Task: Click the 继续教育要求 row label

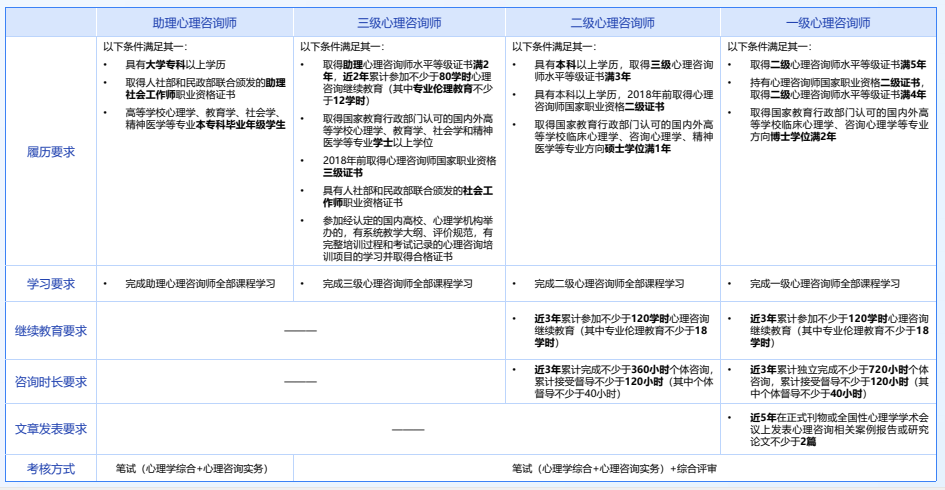Action: pos(50,331)
